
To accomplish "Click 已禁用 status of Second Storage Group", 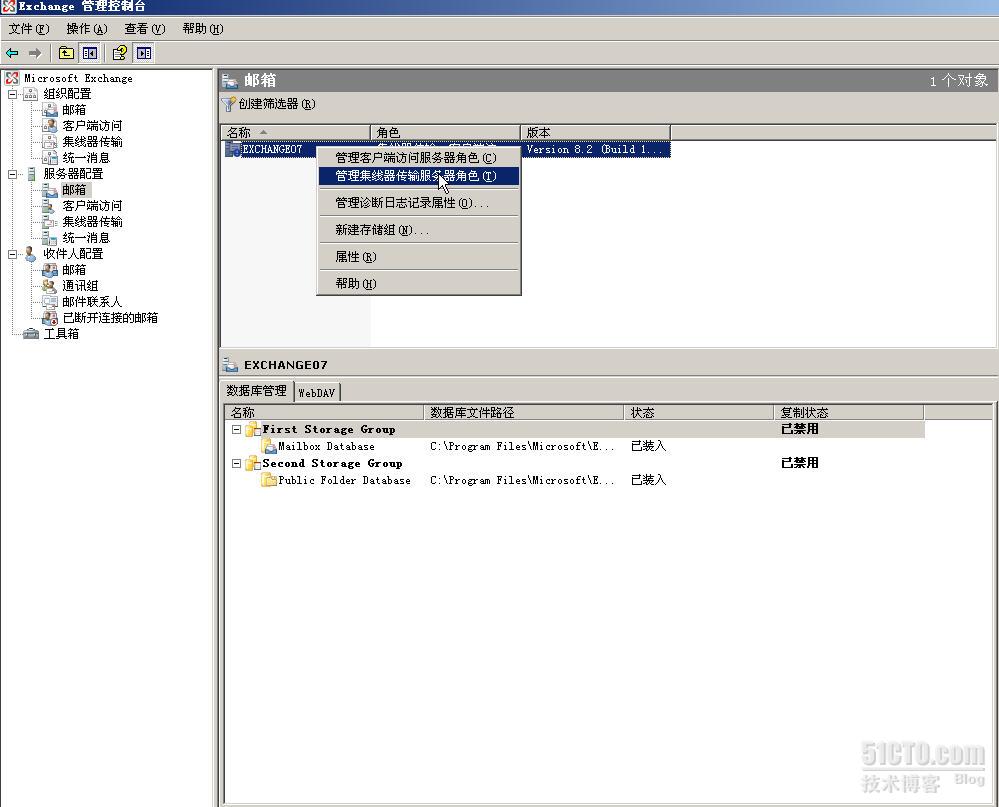I will point(800,463).
